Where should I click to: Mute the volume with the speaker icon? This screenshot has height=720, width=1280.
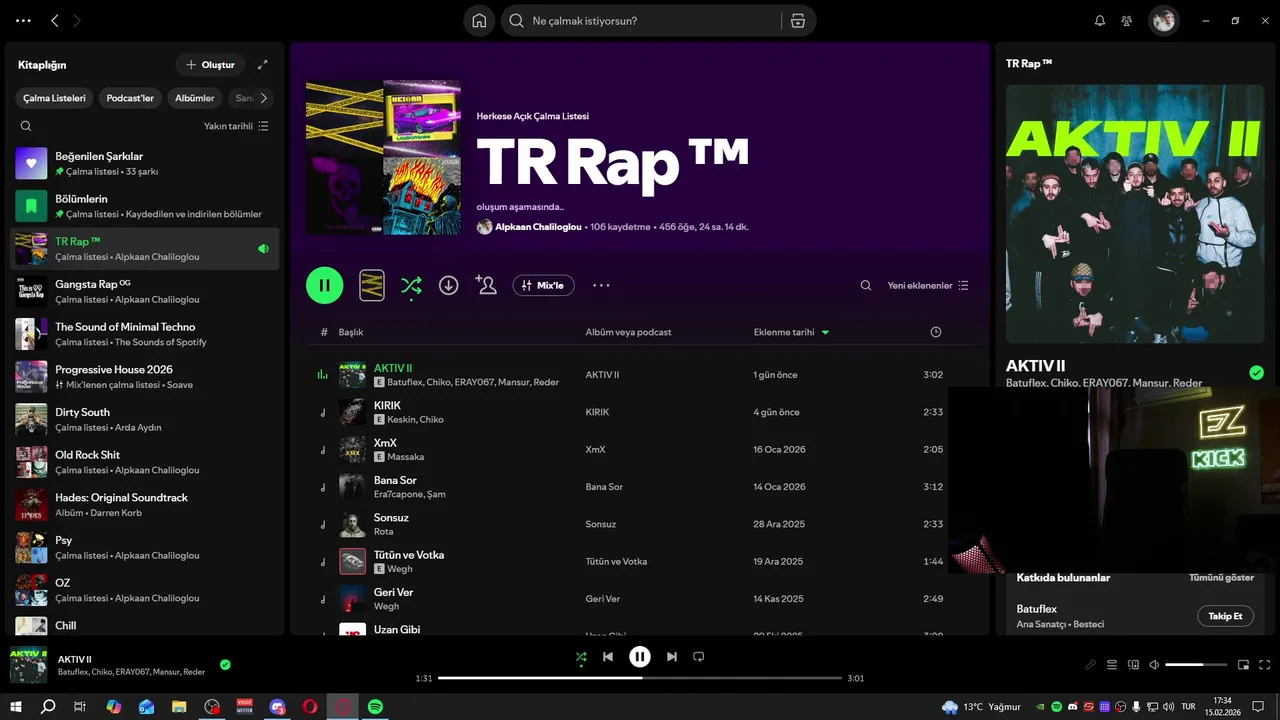[x=1154, y=665]
